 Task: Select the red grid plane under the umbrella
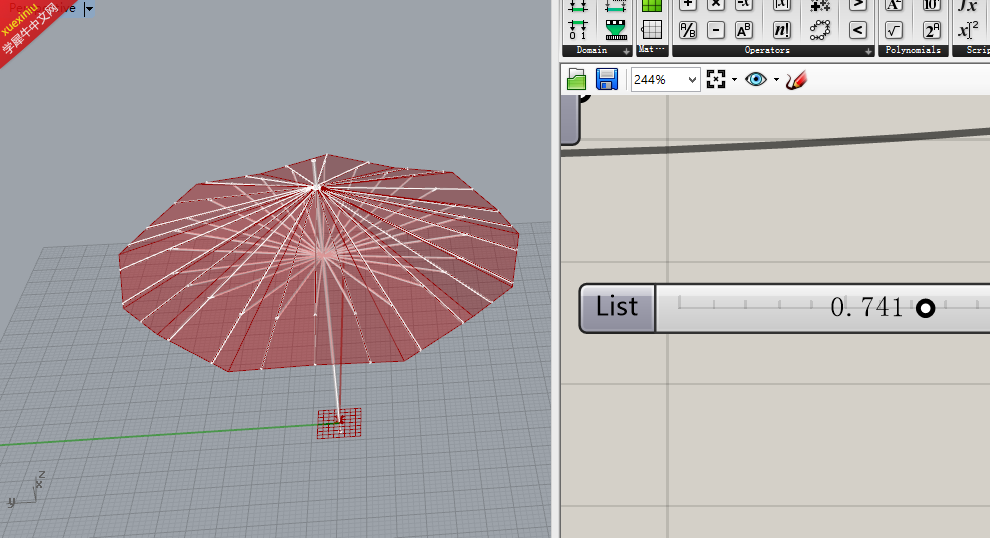click(x=339, y=423)
